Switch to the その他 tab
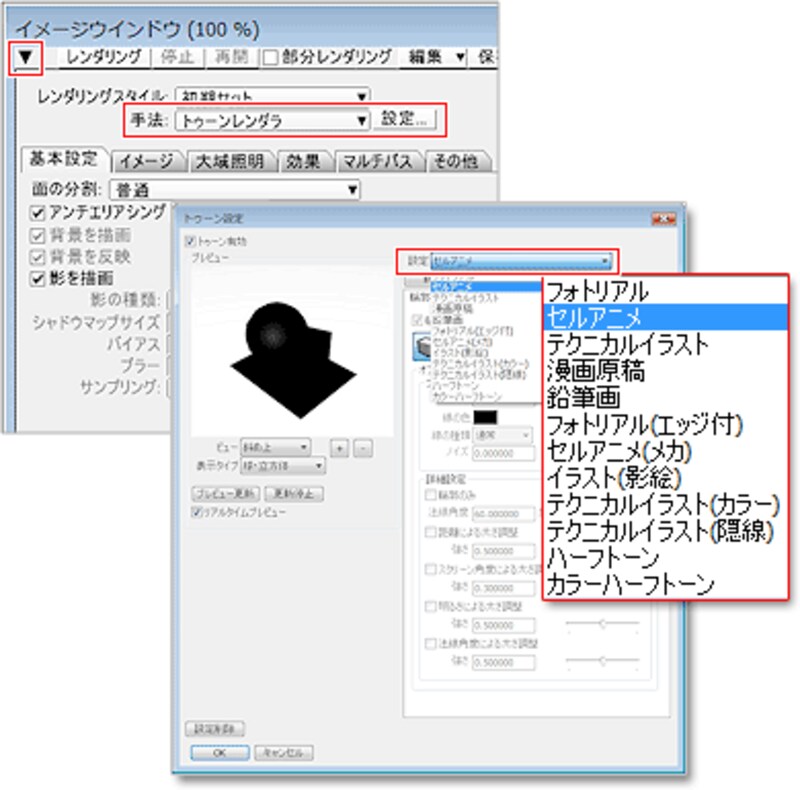800x790 pixels. click(x=456, y=161)
